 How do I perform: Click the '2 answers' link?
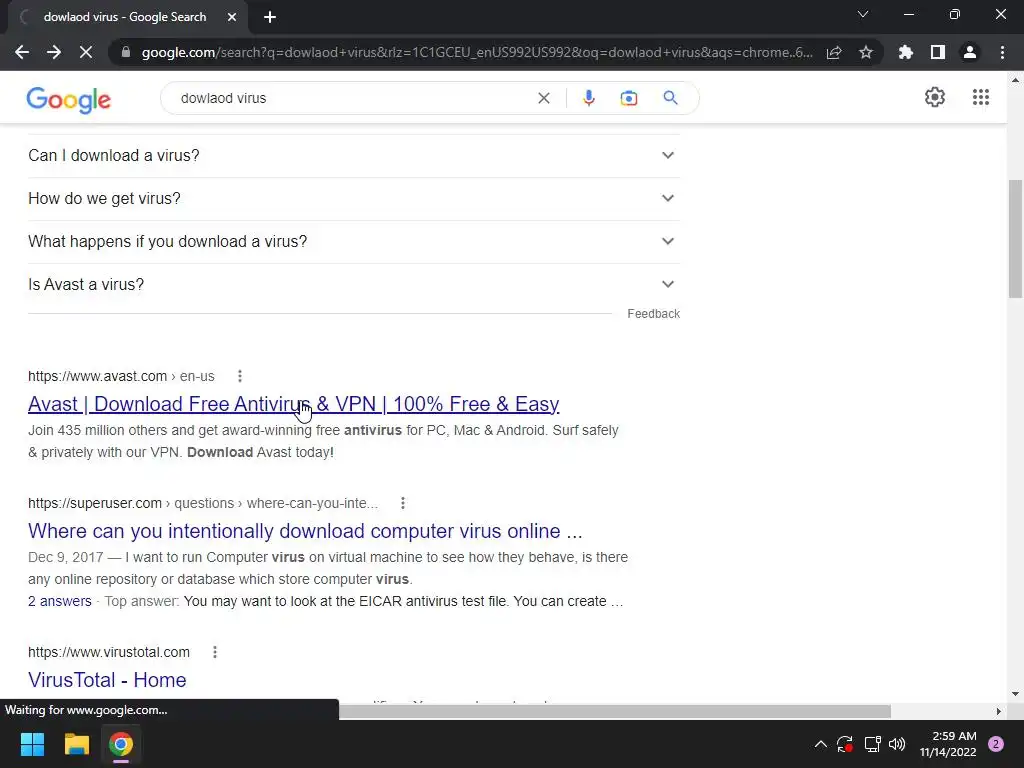click(59, 601)
